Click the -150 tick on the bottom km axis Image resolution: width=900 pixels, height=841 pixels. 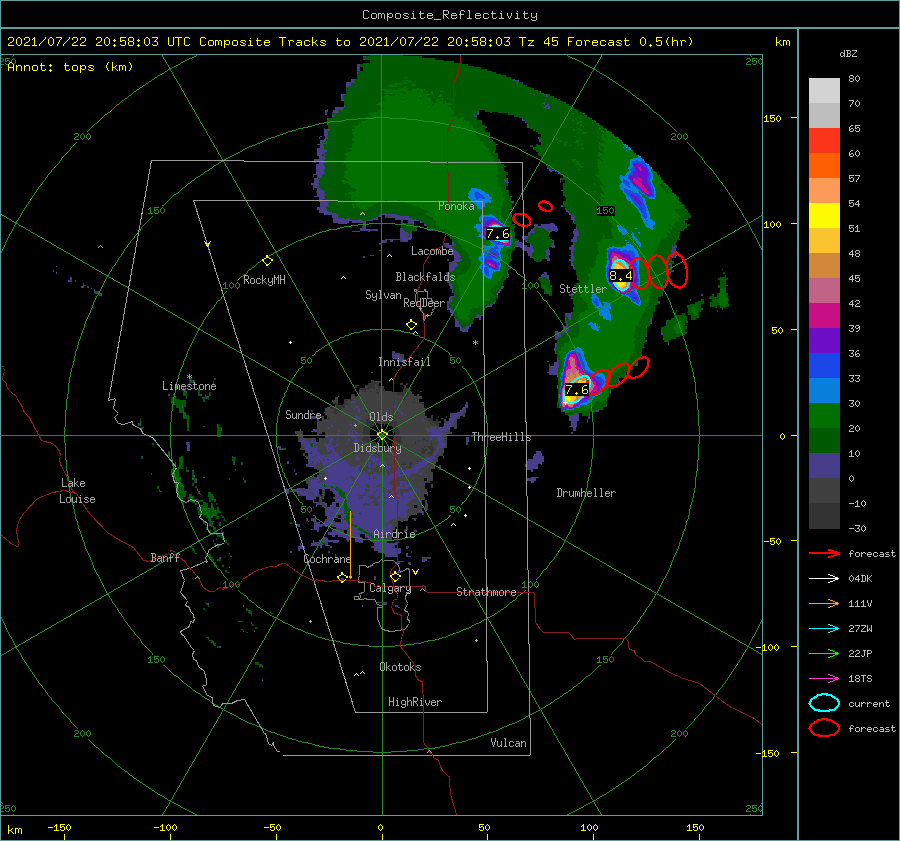pos(60,828)
